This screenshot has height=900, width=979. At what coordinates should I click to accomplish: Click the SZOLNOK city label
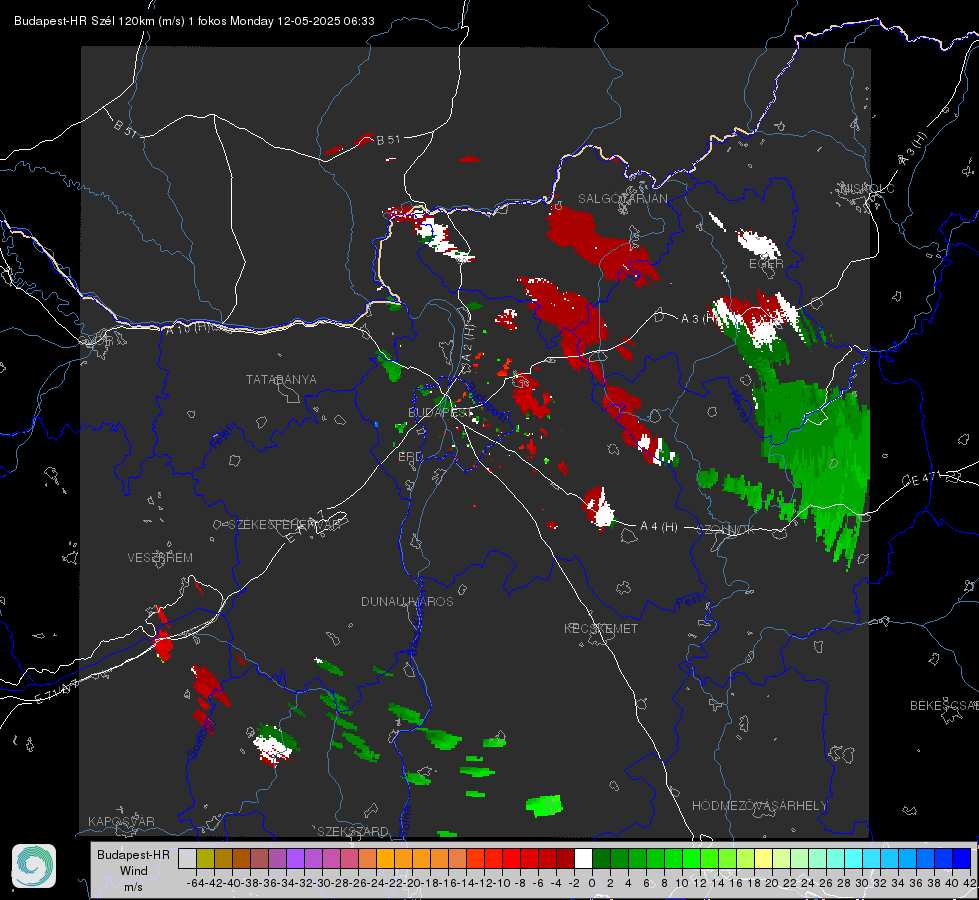[x=727, y=529]
